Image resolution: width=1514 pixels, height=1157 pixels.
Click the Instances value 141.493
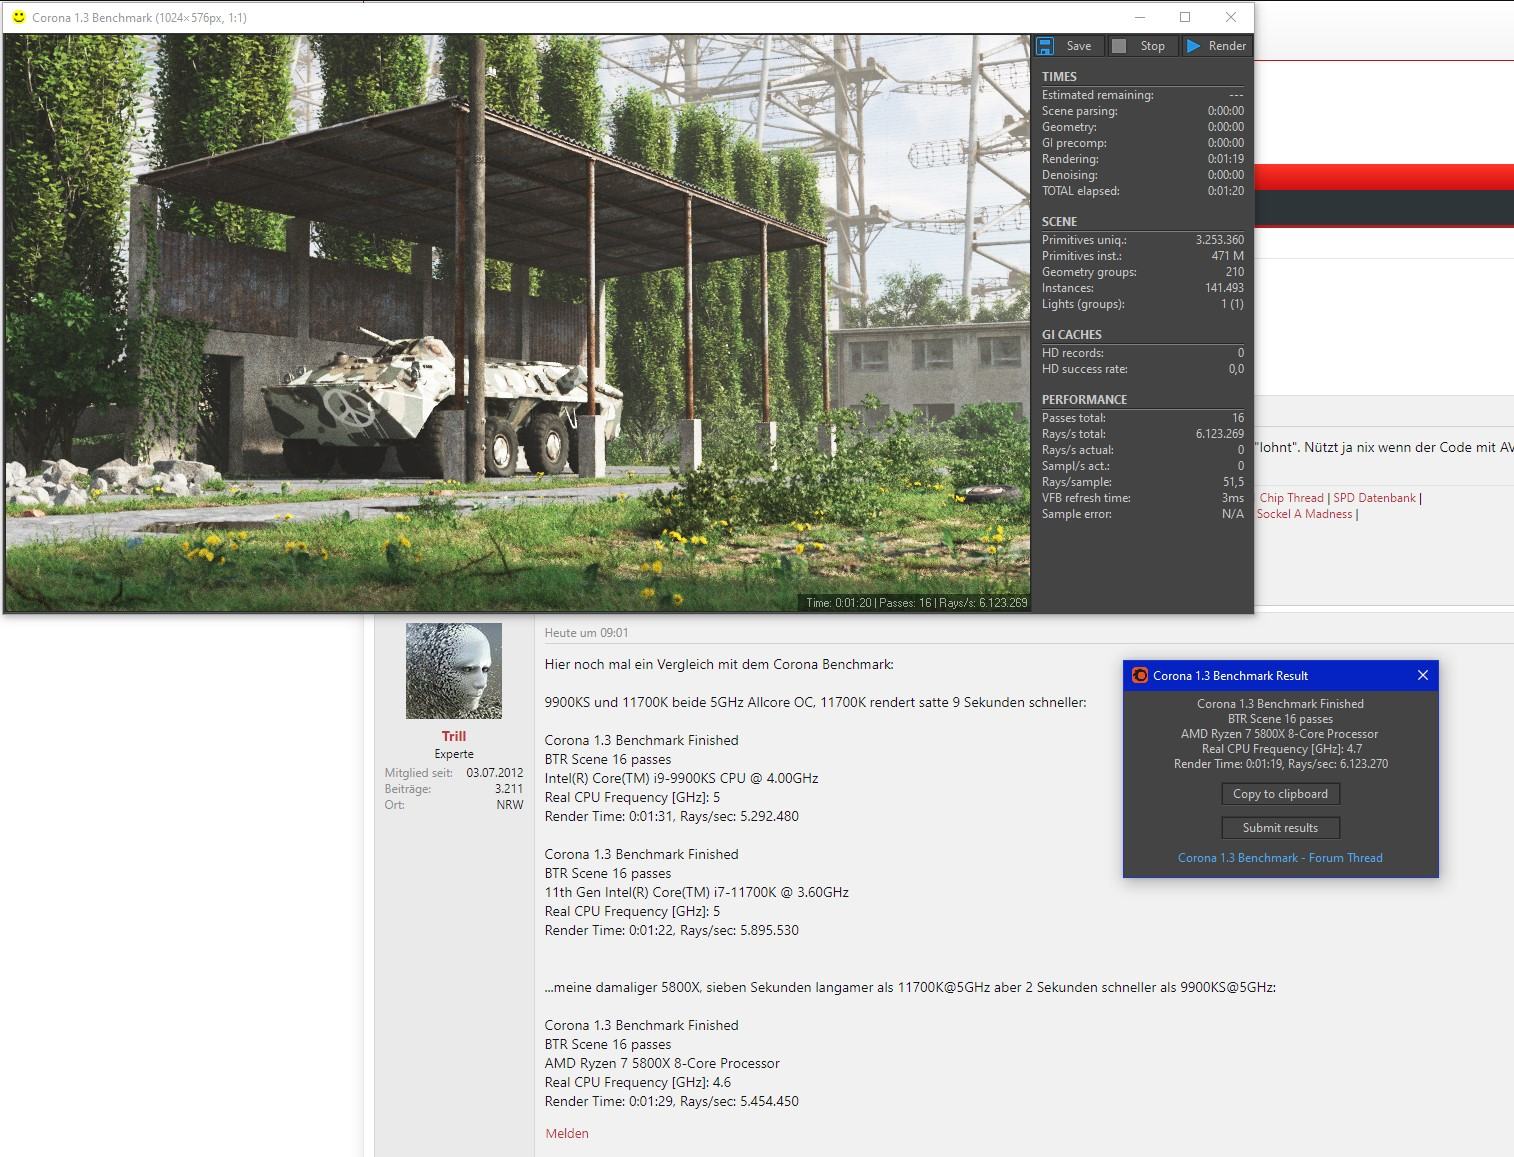(1224, 288)
